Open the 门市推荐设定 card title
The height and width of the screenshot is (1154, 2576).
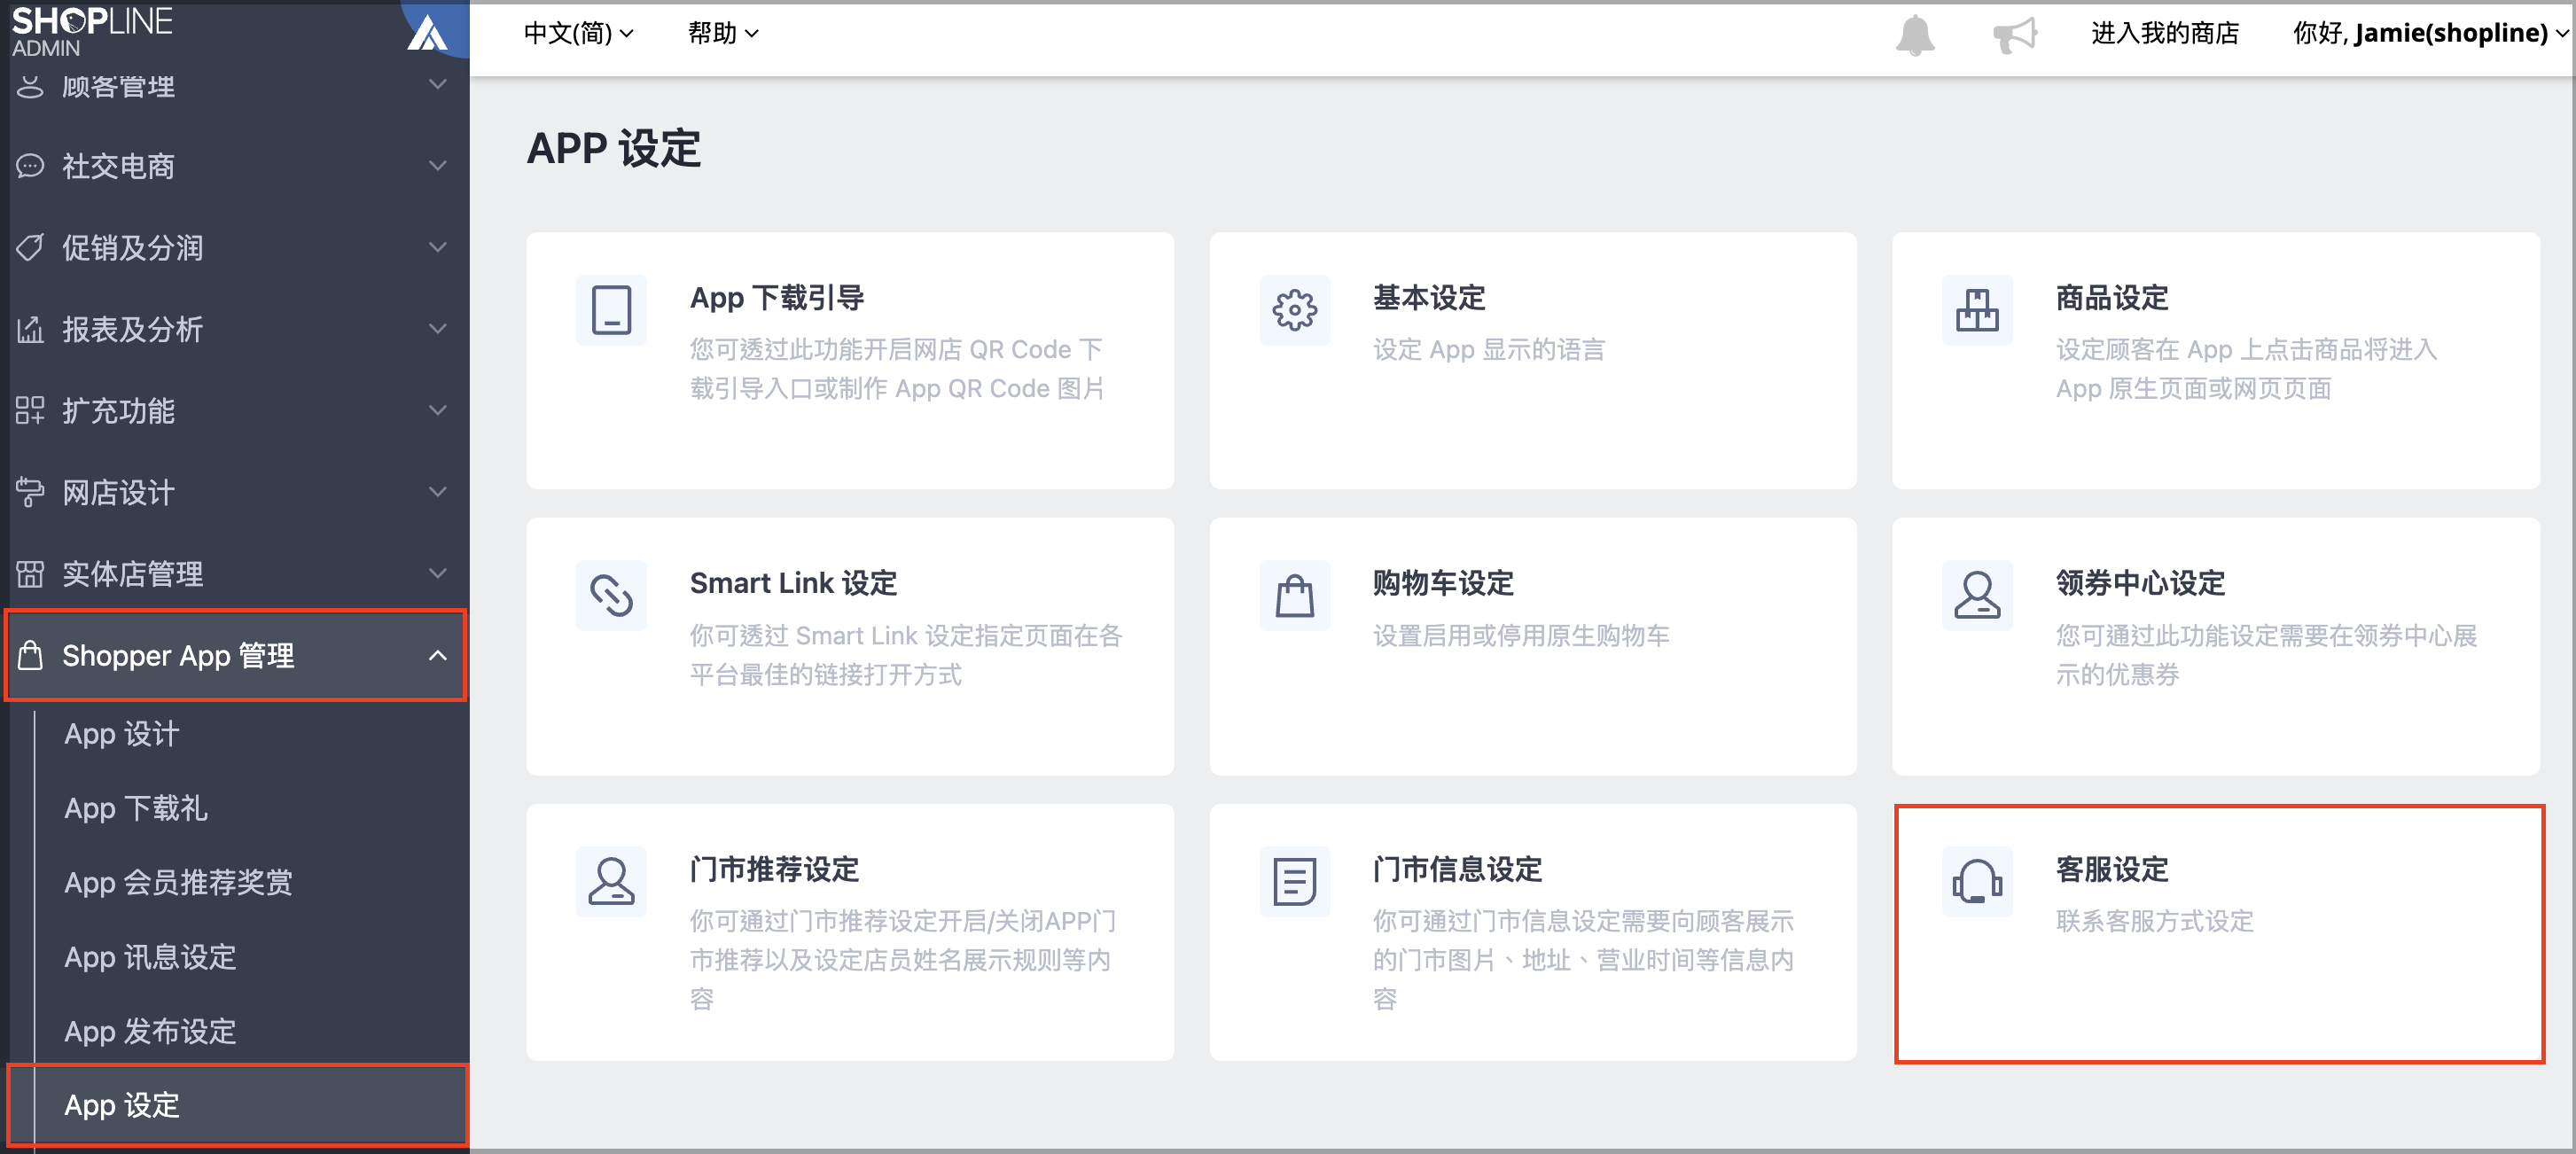click(774, 869)
